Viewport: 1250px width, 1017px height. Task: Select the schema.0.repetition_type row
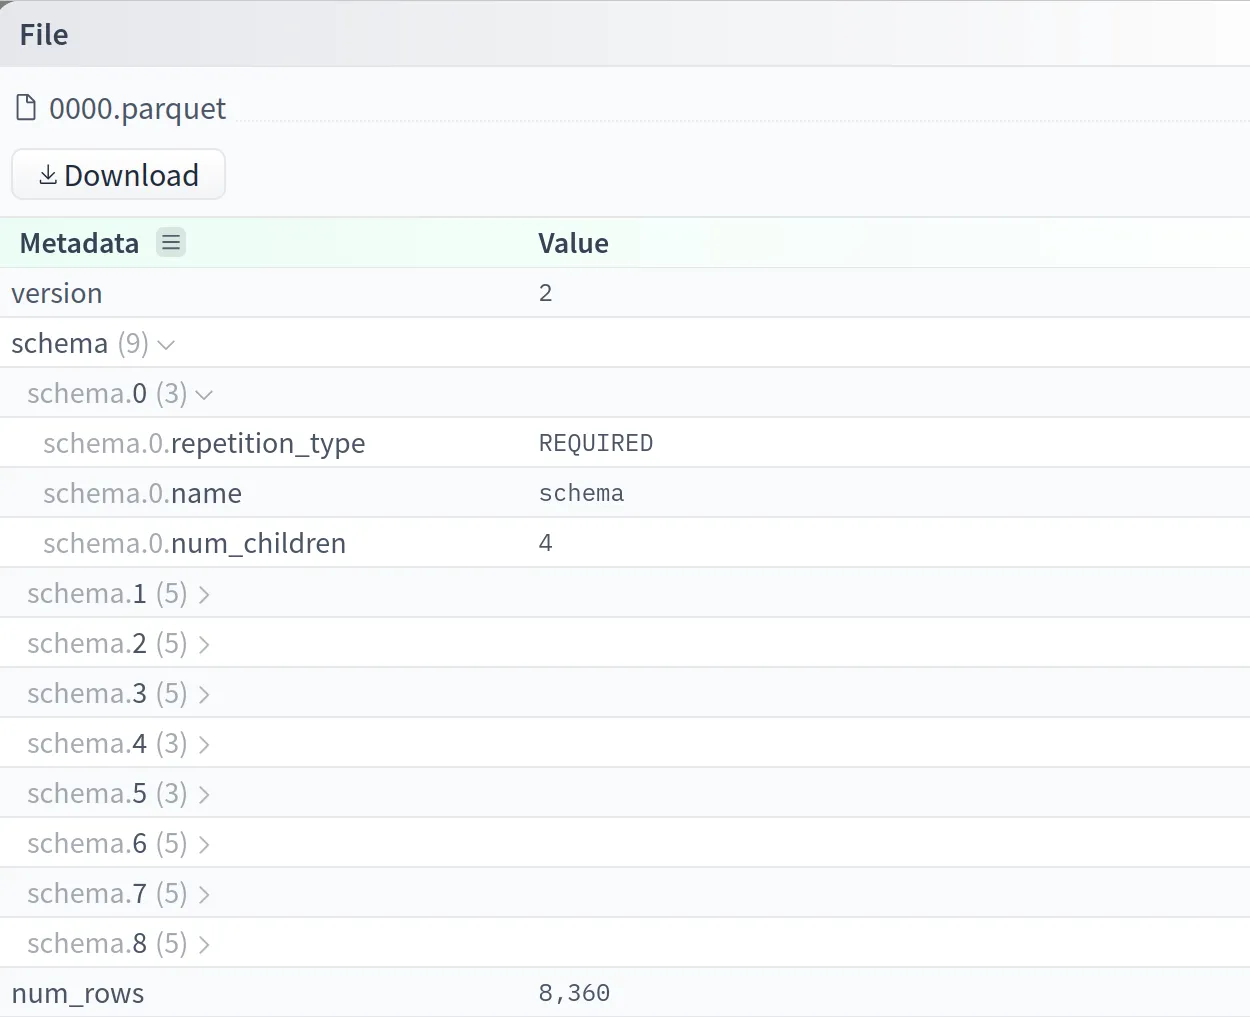pos(204,443)
